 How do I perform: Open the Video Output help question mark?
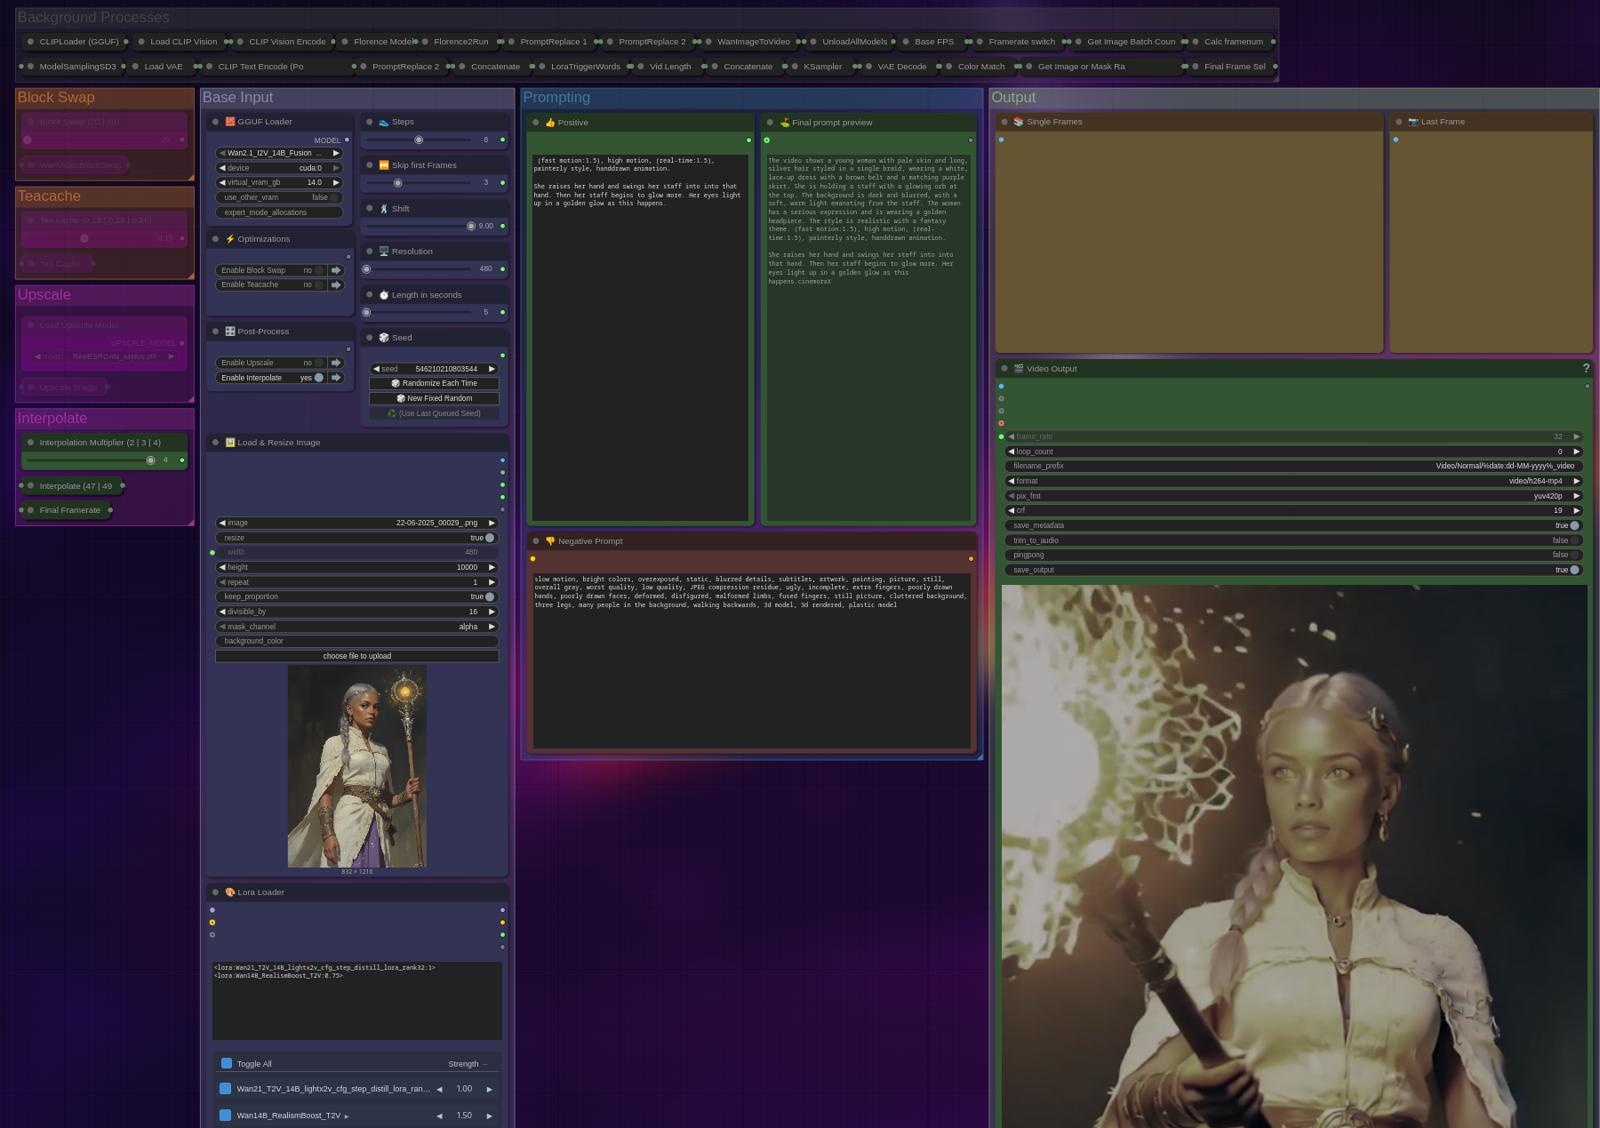pyautogui.click(x=1586, y=369)
